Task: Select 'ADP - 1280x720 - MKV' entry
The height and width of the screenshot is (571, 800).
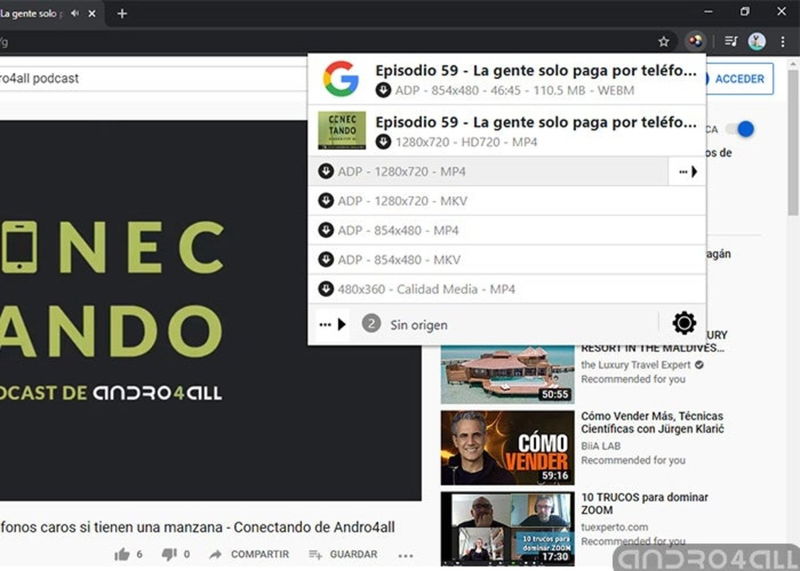Action: click(507, 201)
